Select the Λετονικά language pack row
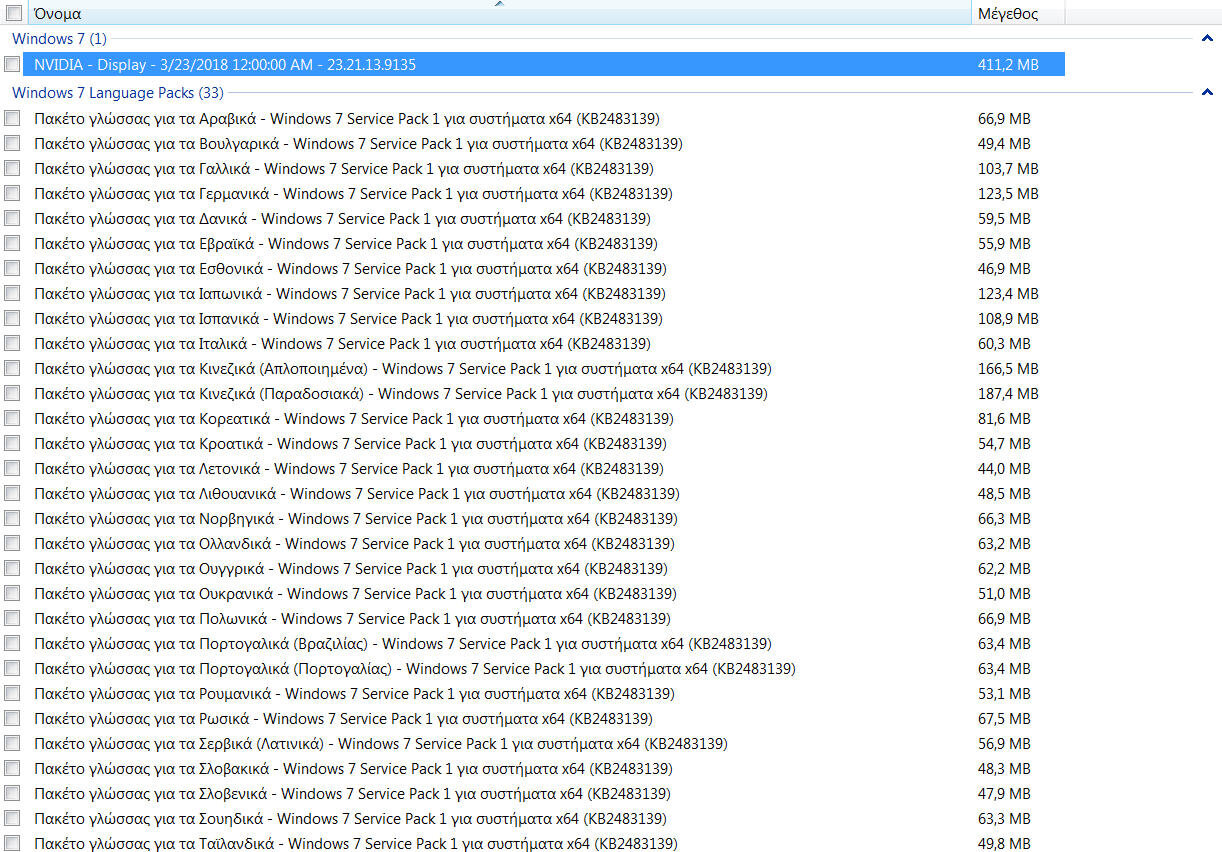Viewport: 1222px width, 852px height. [x=544, y=468]
